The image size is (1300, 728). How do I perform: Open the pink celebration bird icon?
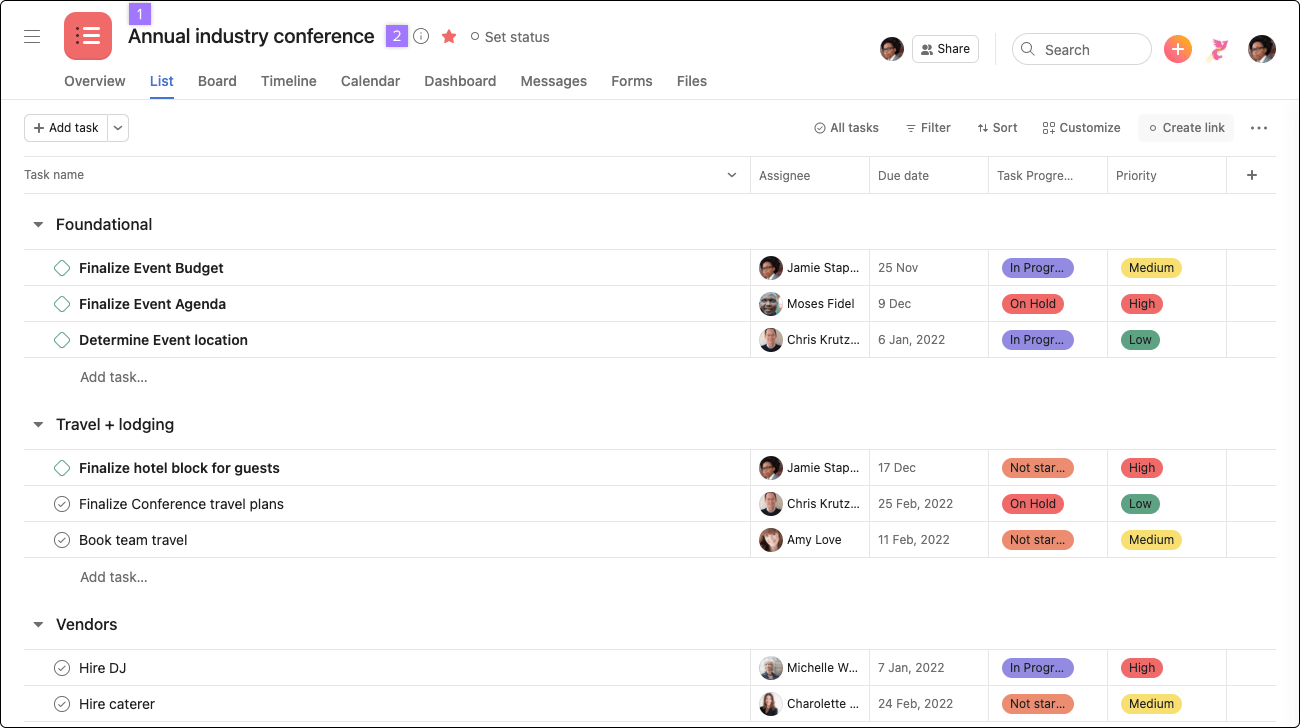(1218, 49)
